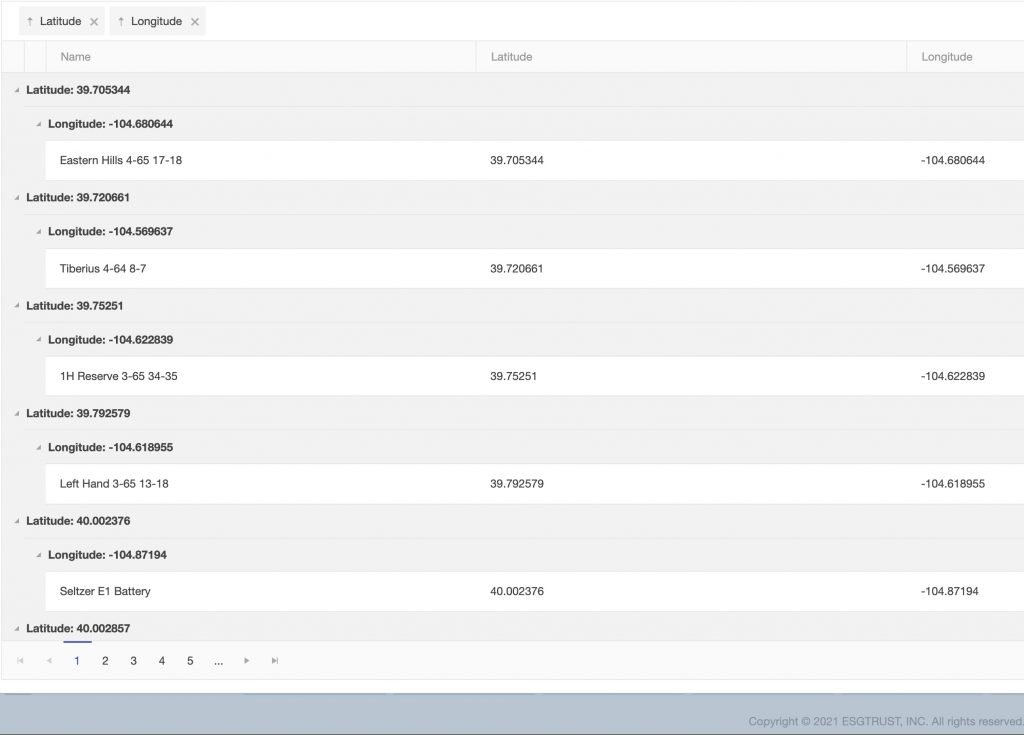
Task: Collapse the Longitude: -104.87194 subgroup
Action: click(x=39, y=555)
